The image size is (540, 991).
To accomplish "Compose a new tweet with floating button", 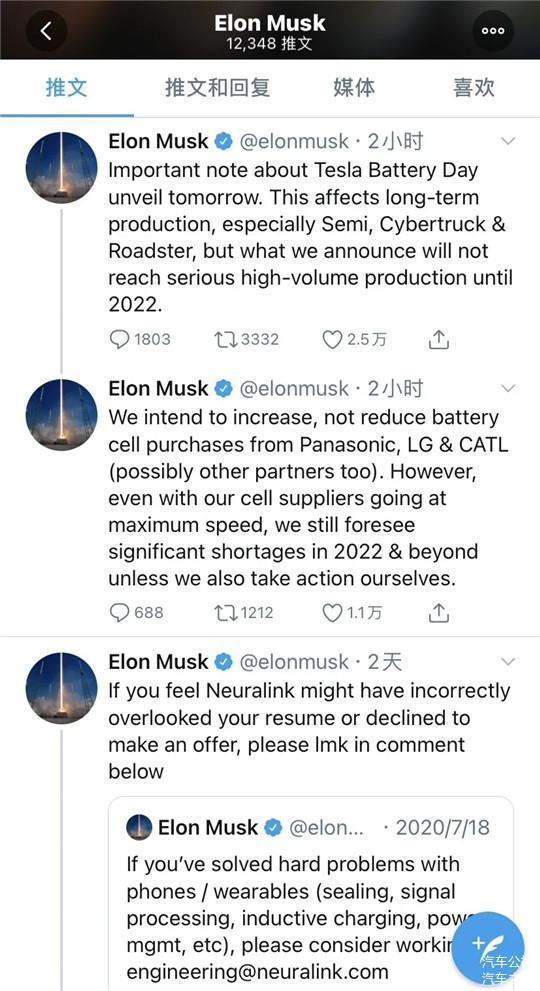I will [x=488, y=947].
